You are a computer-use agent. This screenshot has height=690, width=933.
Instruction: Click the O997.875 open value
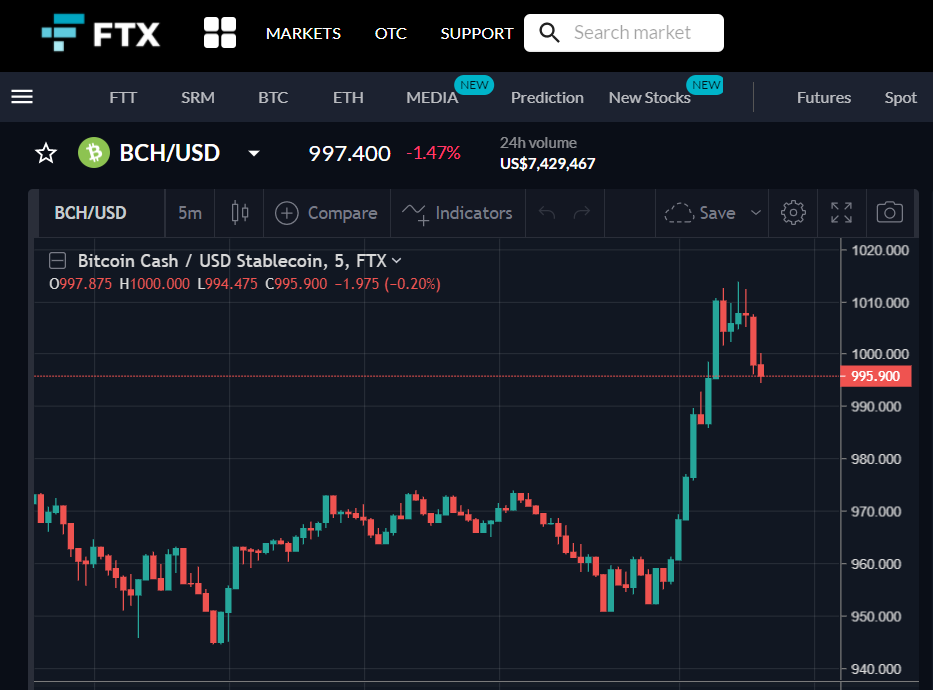tap(80, 284)
